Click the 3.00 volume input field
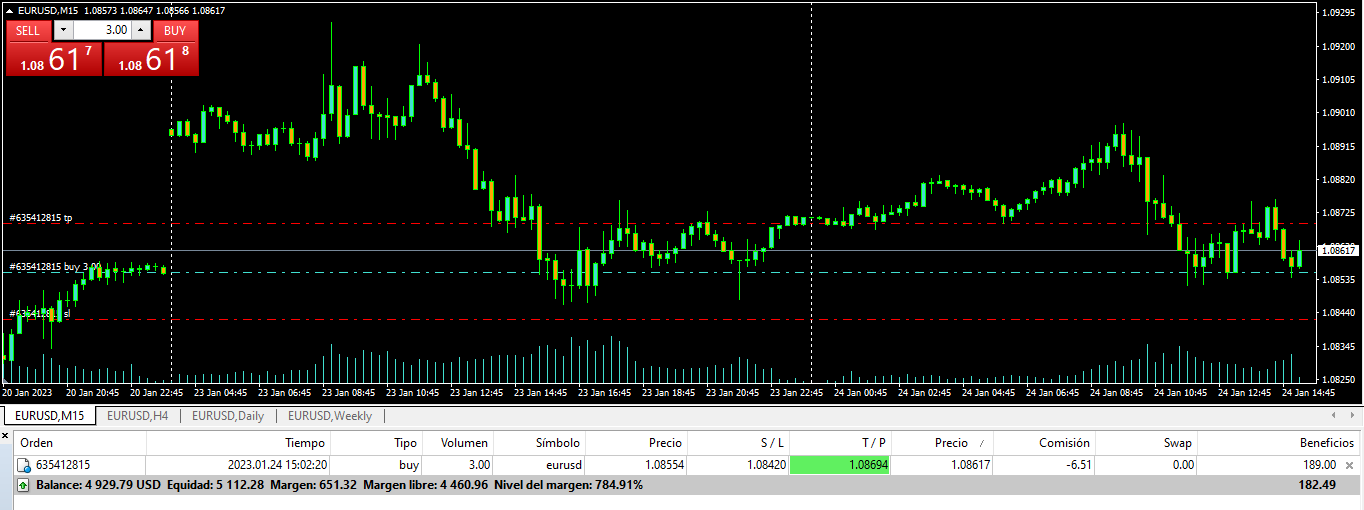The height and width of the screenshot is (510, 1364). coord(102,30)
